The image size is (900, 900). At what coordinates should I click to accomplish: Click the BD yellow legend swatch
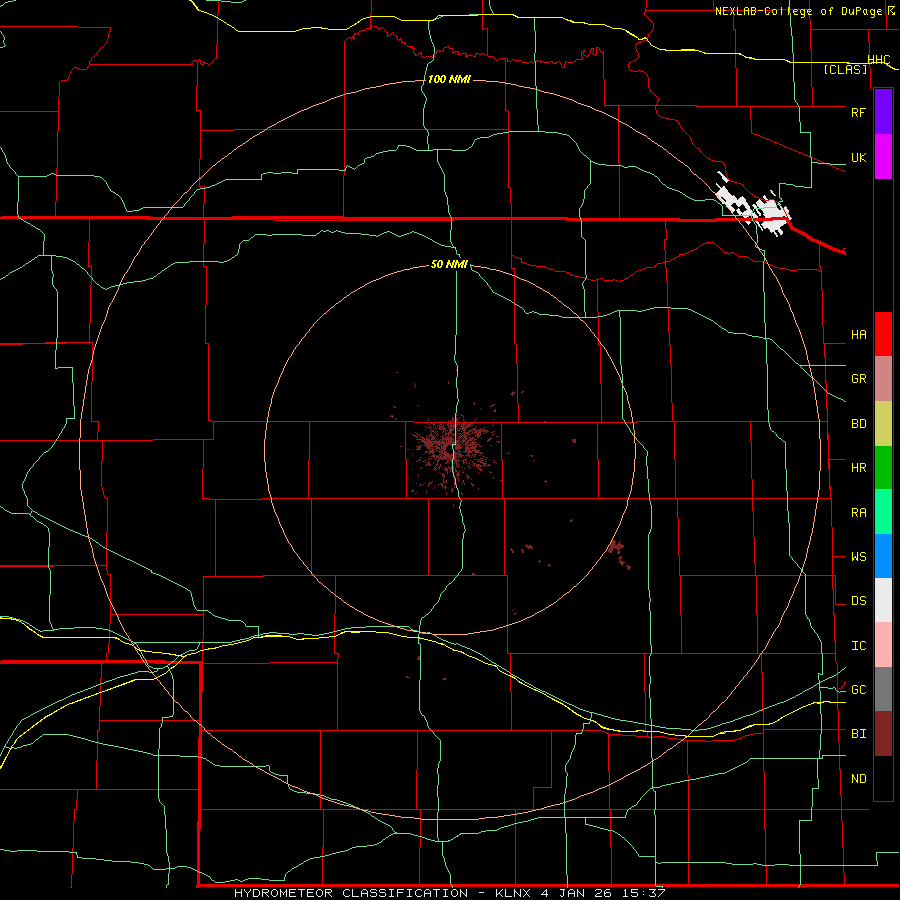point(883,424)
